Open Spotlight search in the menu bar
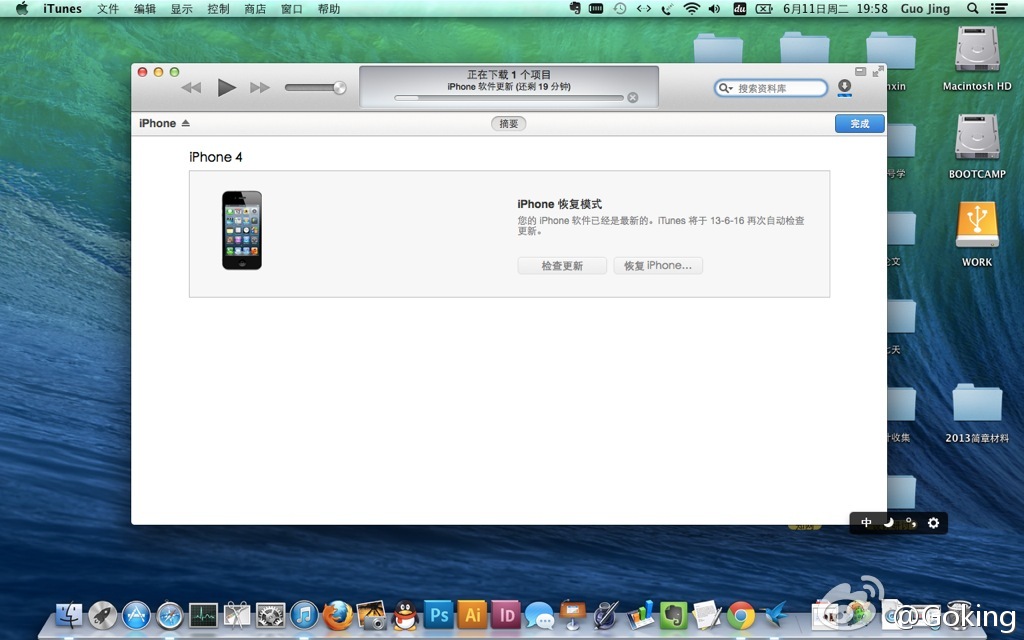Image resolution: width=1024 pixels, height=640 pixels. [x=972, y=8]
